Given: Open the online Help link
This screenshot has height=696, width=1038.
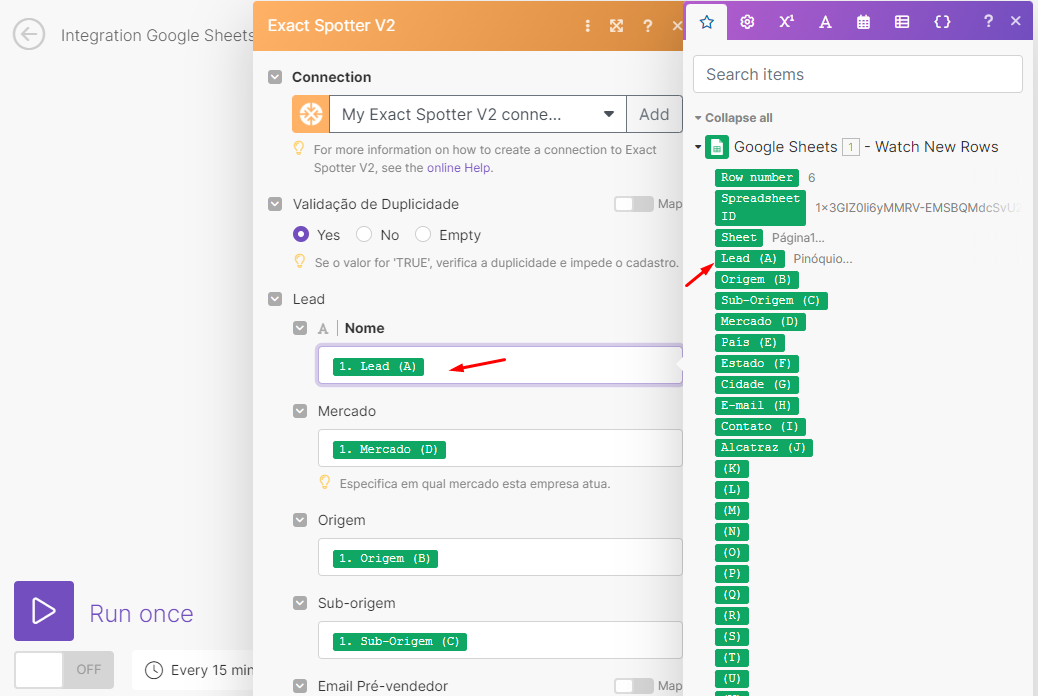Looking at the screenshot, I should [459, 168].
